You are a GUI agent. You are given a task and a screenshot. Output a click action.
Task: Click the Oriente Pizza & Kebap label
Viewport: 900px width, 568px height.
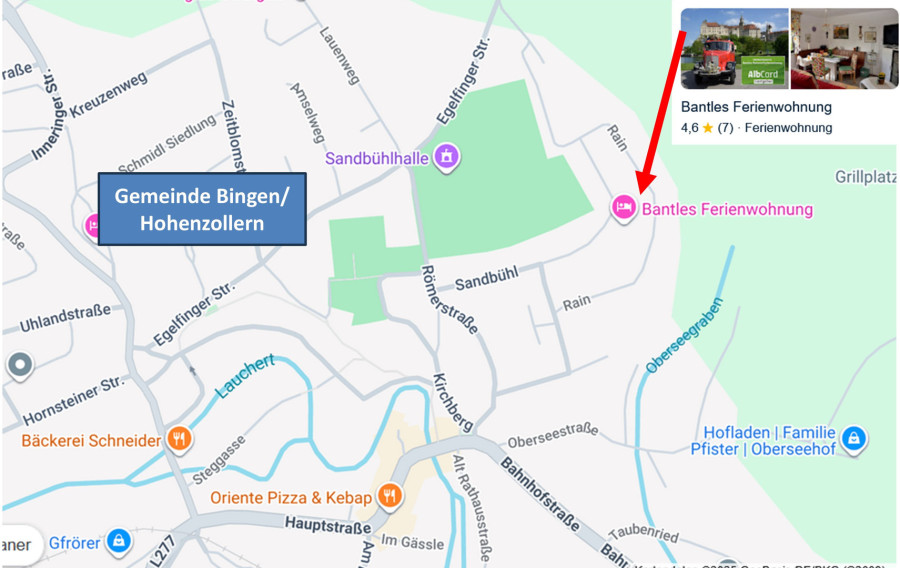pyautogui.click(x=291, y=497)
